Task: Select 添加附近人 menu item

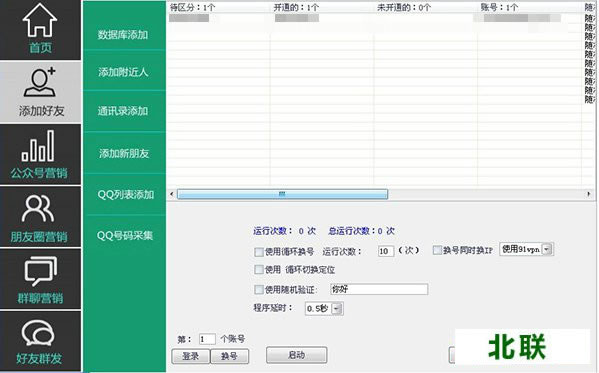Action: tap(123, 72)
